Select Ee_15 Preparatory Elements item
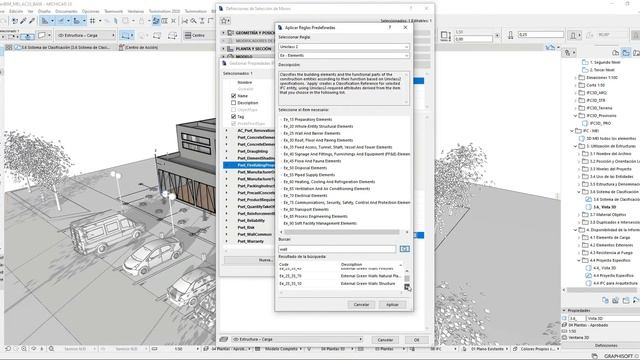Viewport: 640px width, 360px height. click(308, 119)
